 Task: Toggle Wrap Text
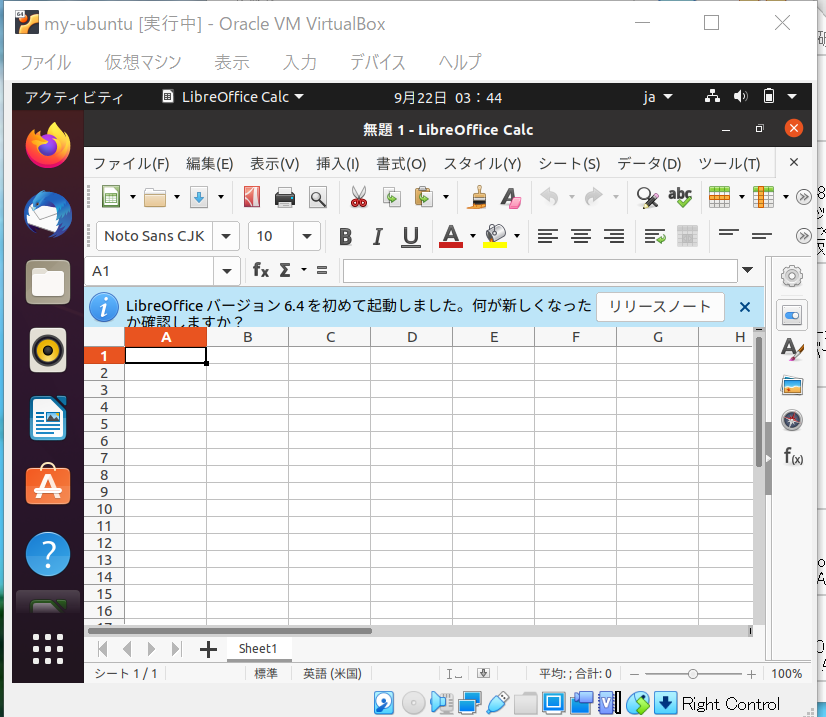click(x=655, y=236)
